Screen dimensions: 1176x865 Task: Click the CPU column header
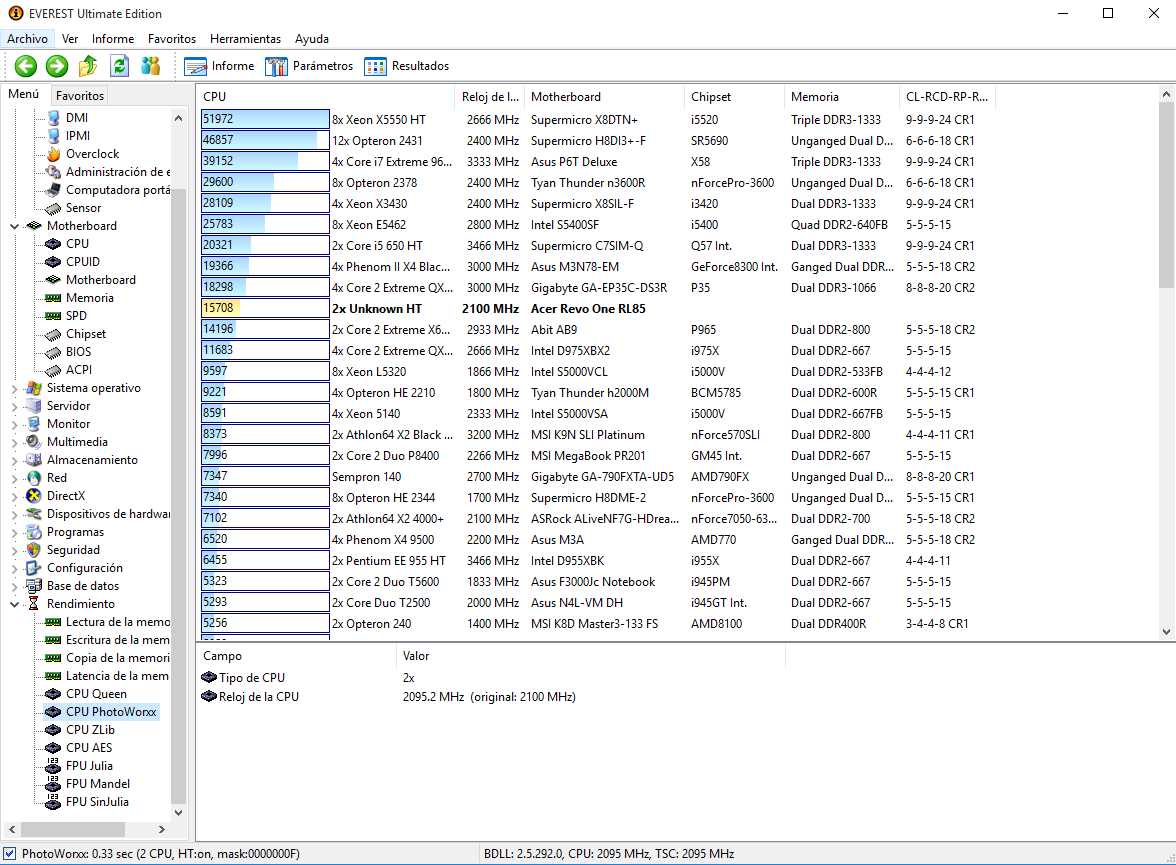click(x=326, y=97)
